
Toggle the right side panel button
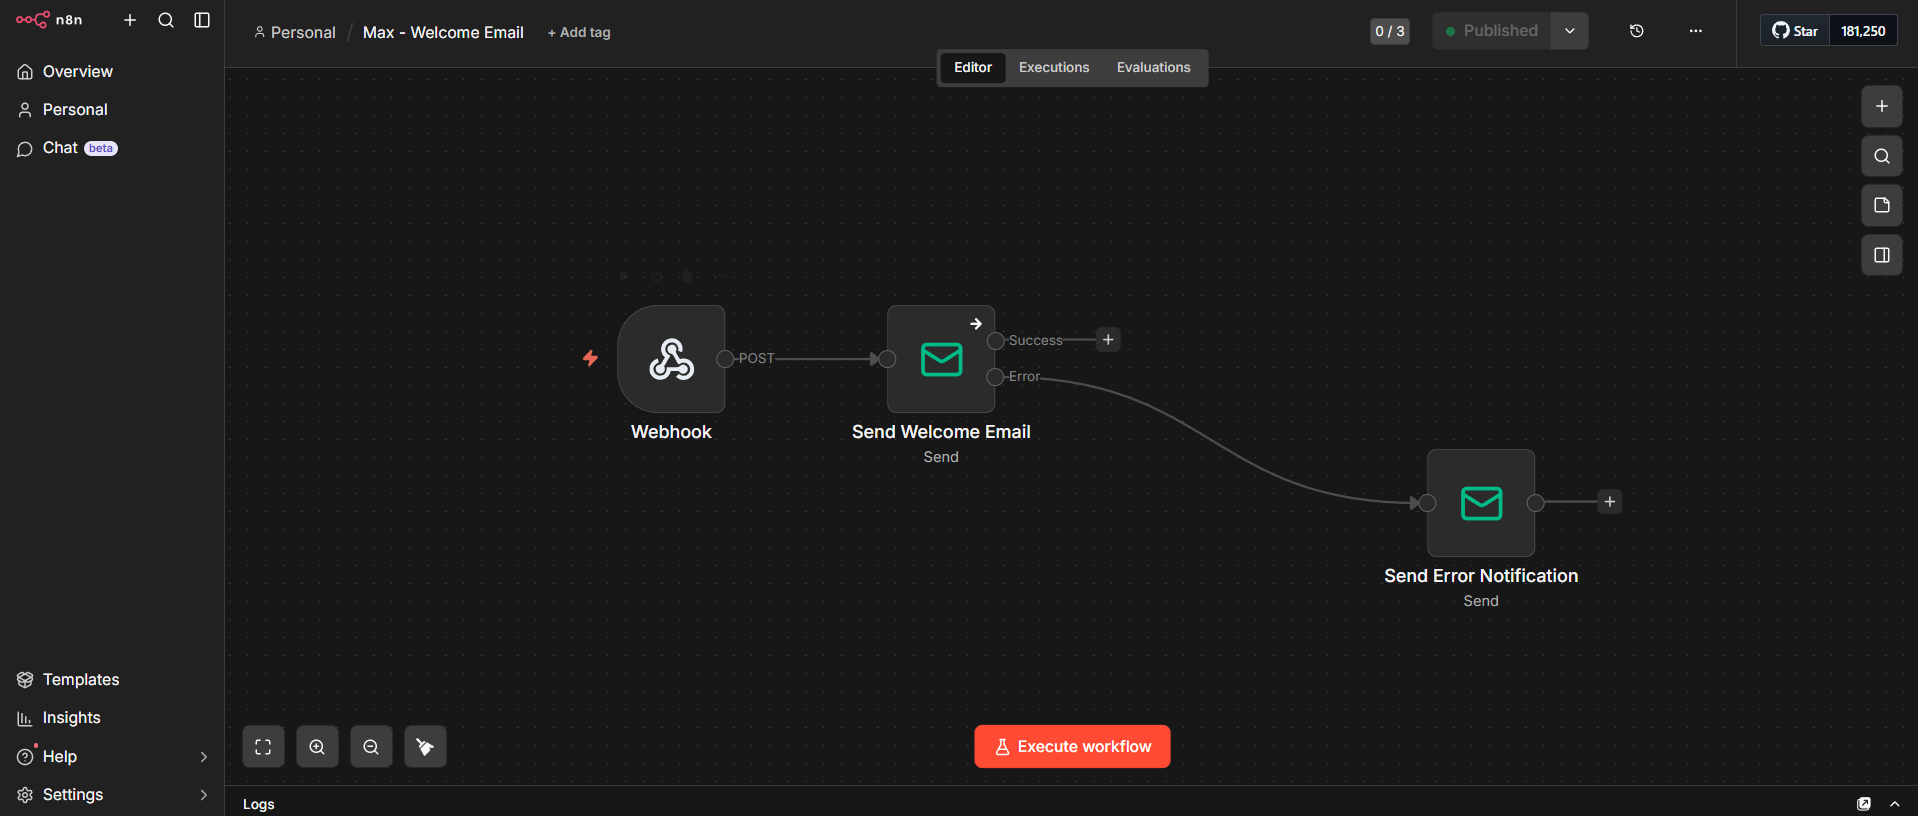coord(1882,255)
